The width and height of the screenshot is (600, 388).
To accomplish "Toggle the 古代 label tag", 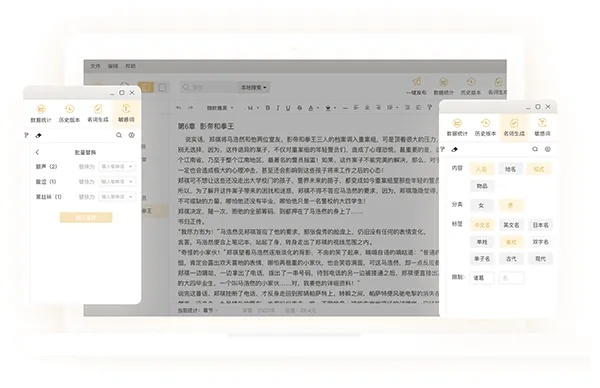I will (x=511, y=259).
